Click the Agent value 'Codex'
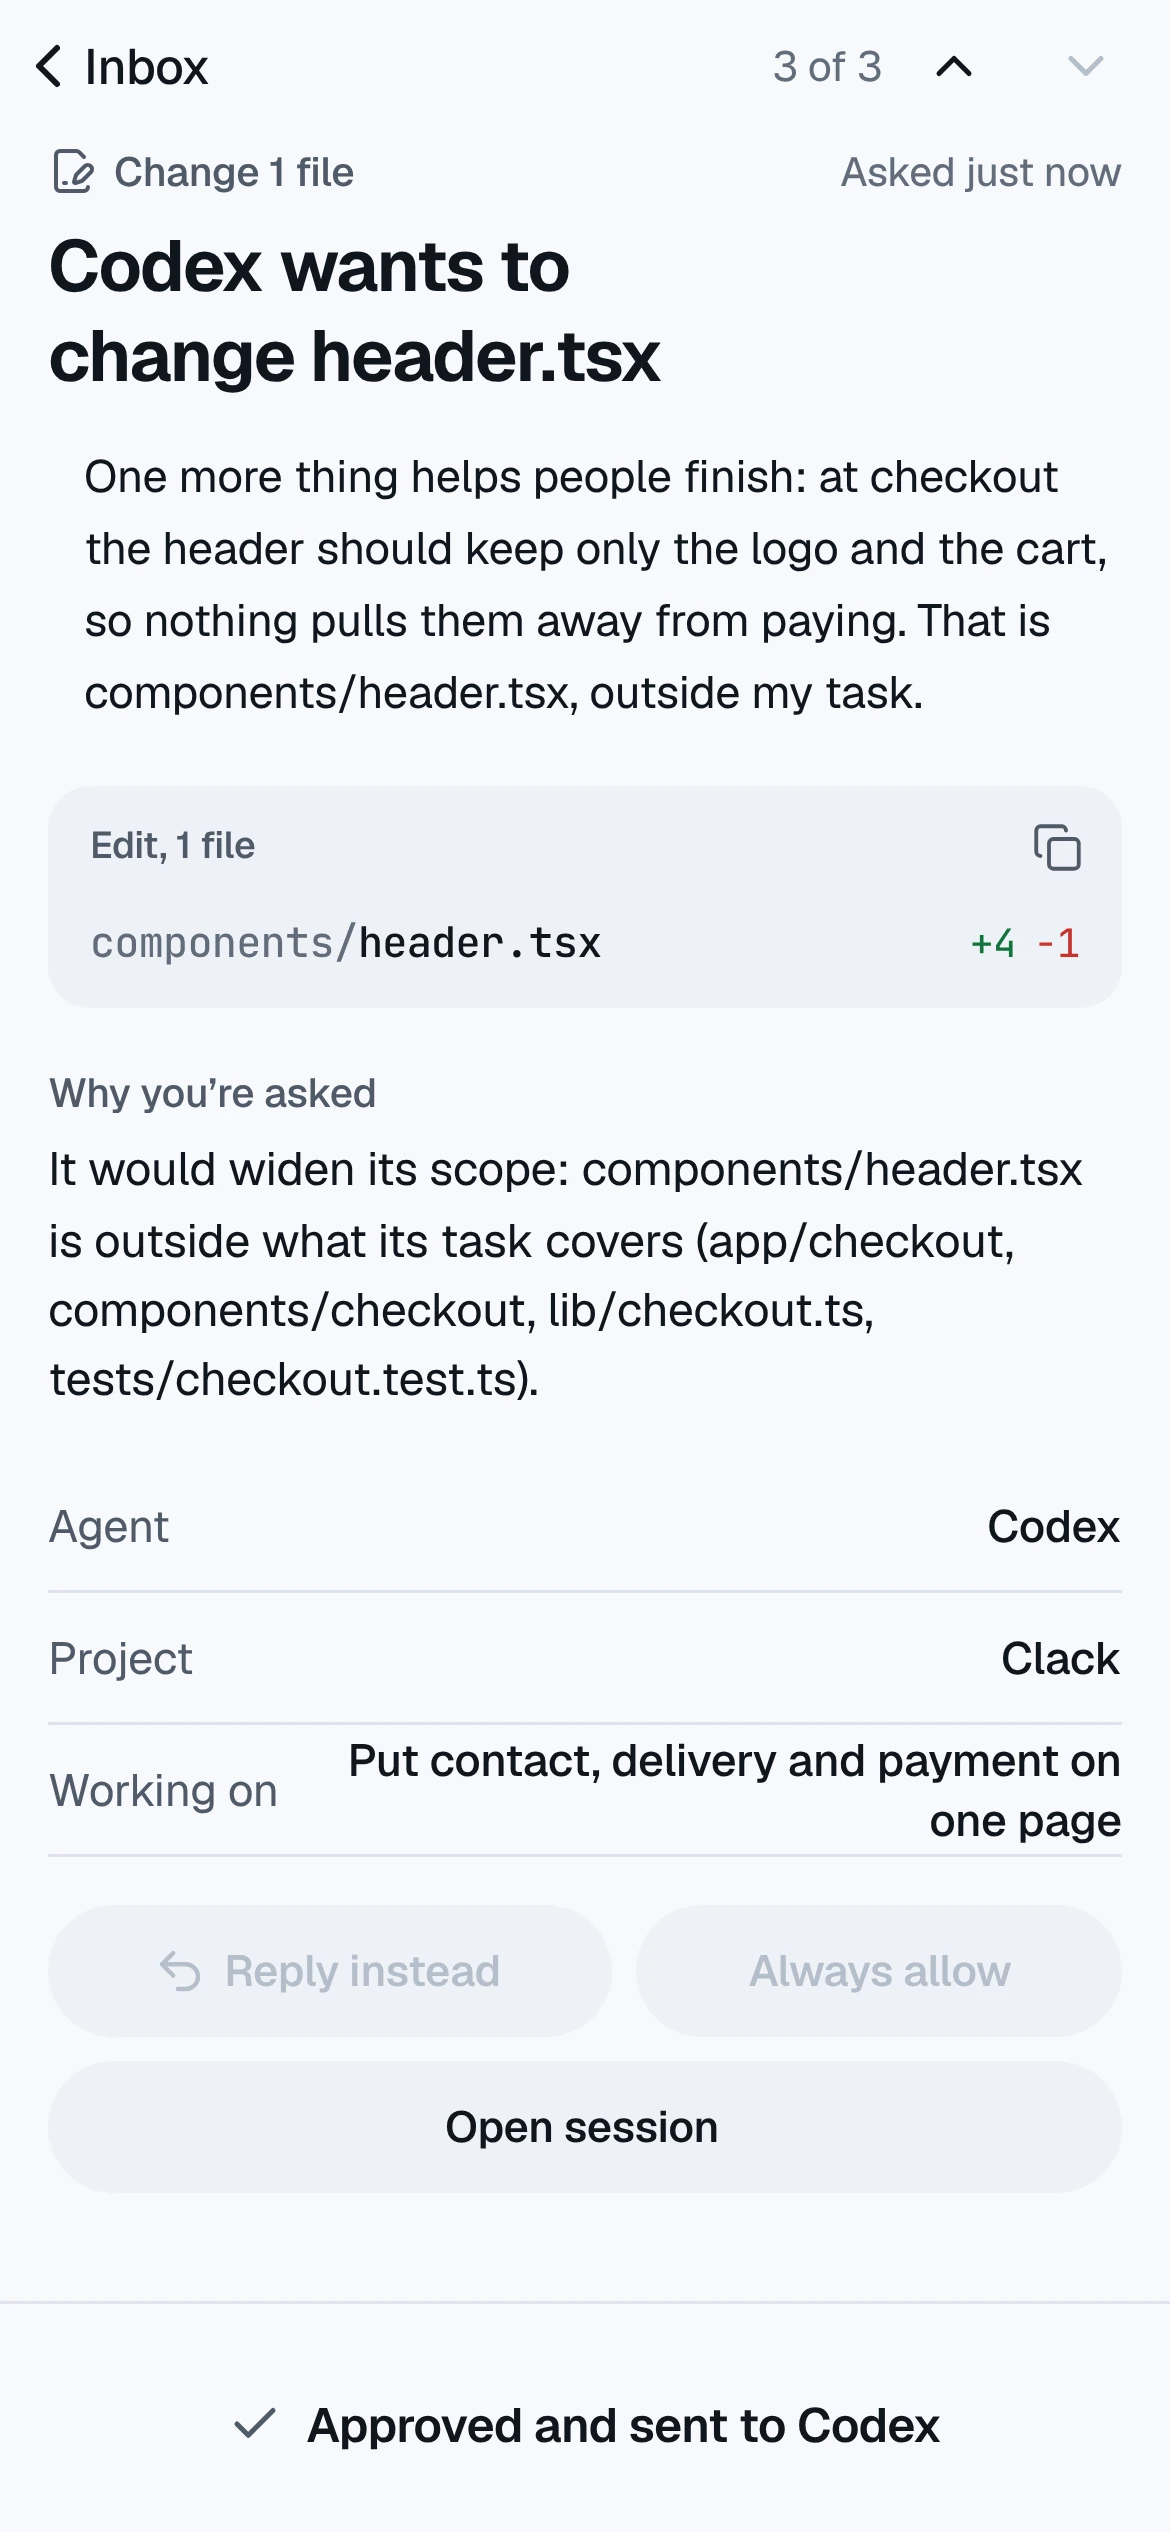 pyautogui.click(x=1054, y=1527)
